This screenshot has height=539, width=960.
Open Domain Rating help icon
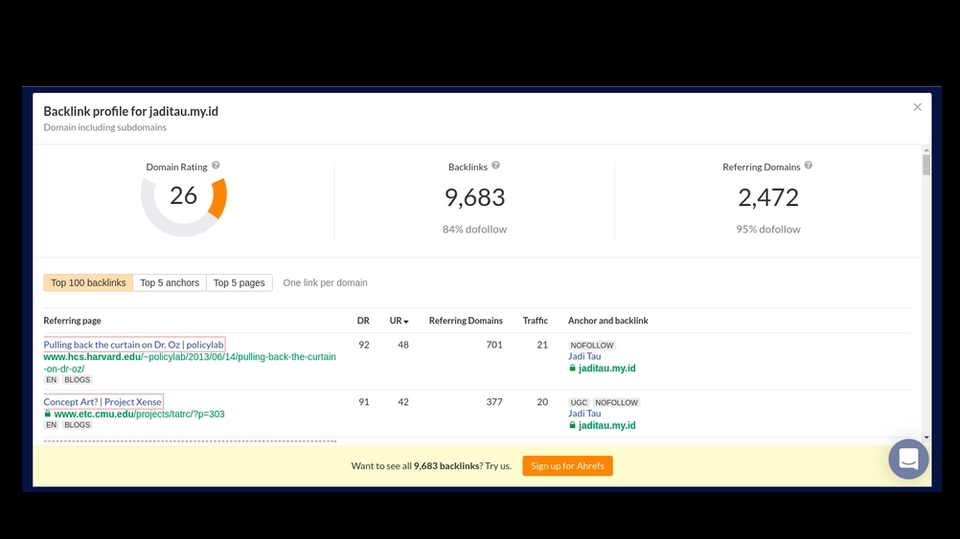216,165
